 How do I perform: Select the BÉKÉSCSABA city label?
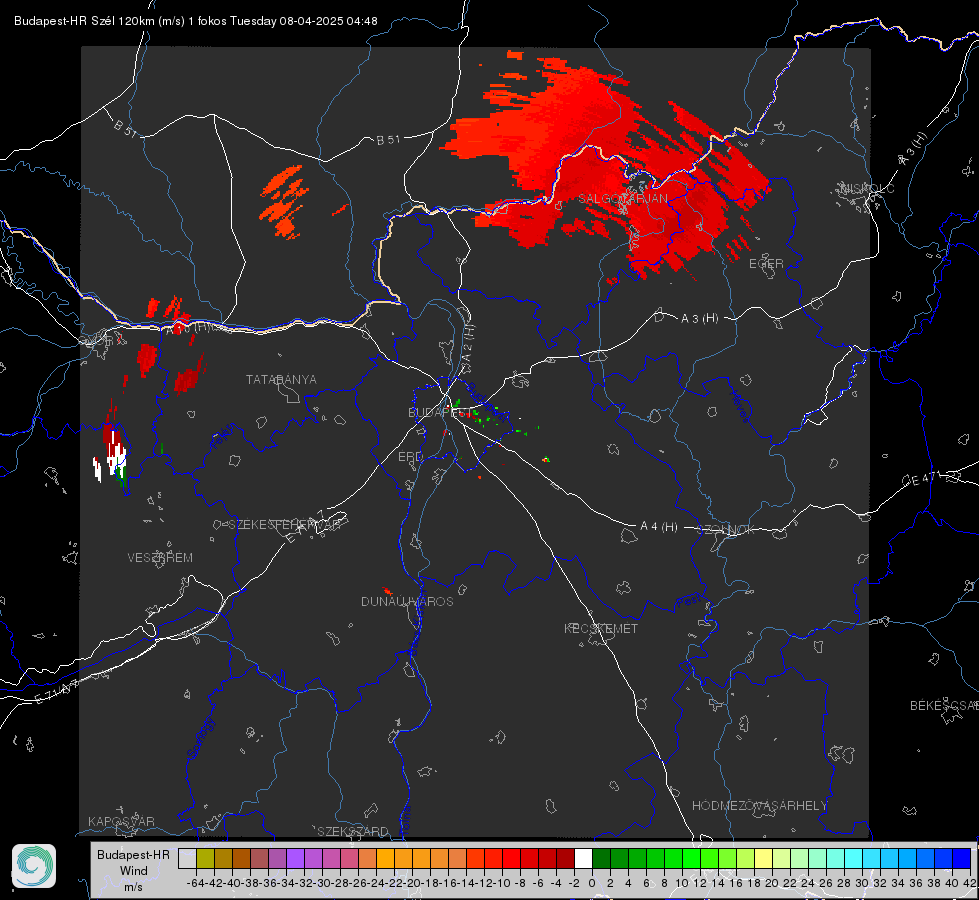point(944,706)
